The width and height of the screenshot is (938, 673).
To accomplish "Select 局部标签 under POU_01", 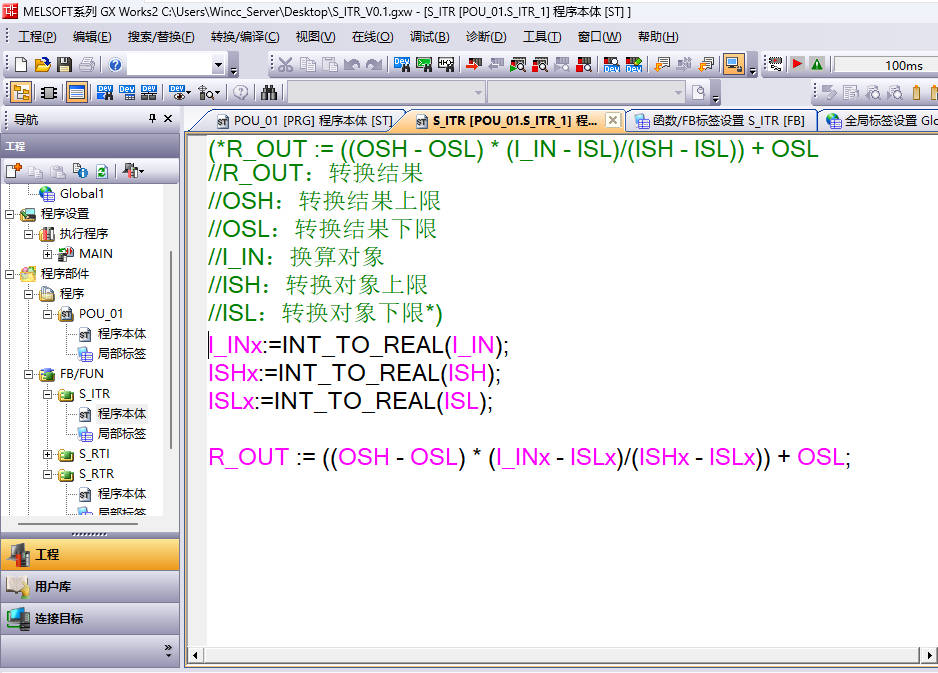I will point(121,354).
